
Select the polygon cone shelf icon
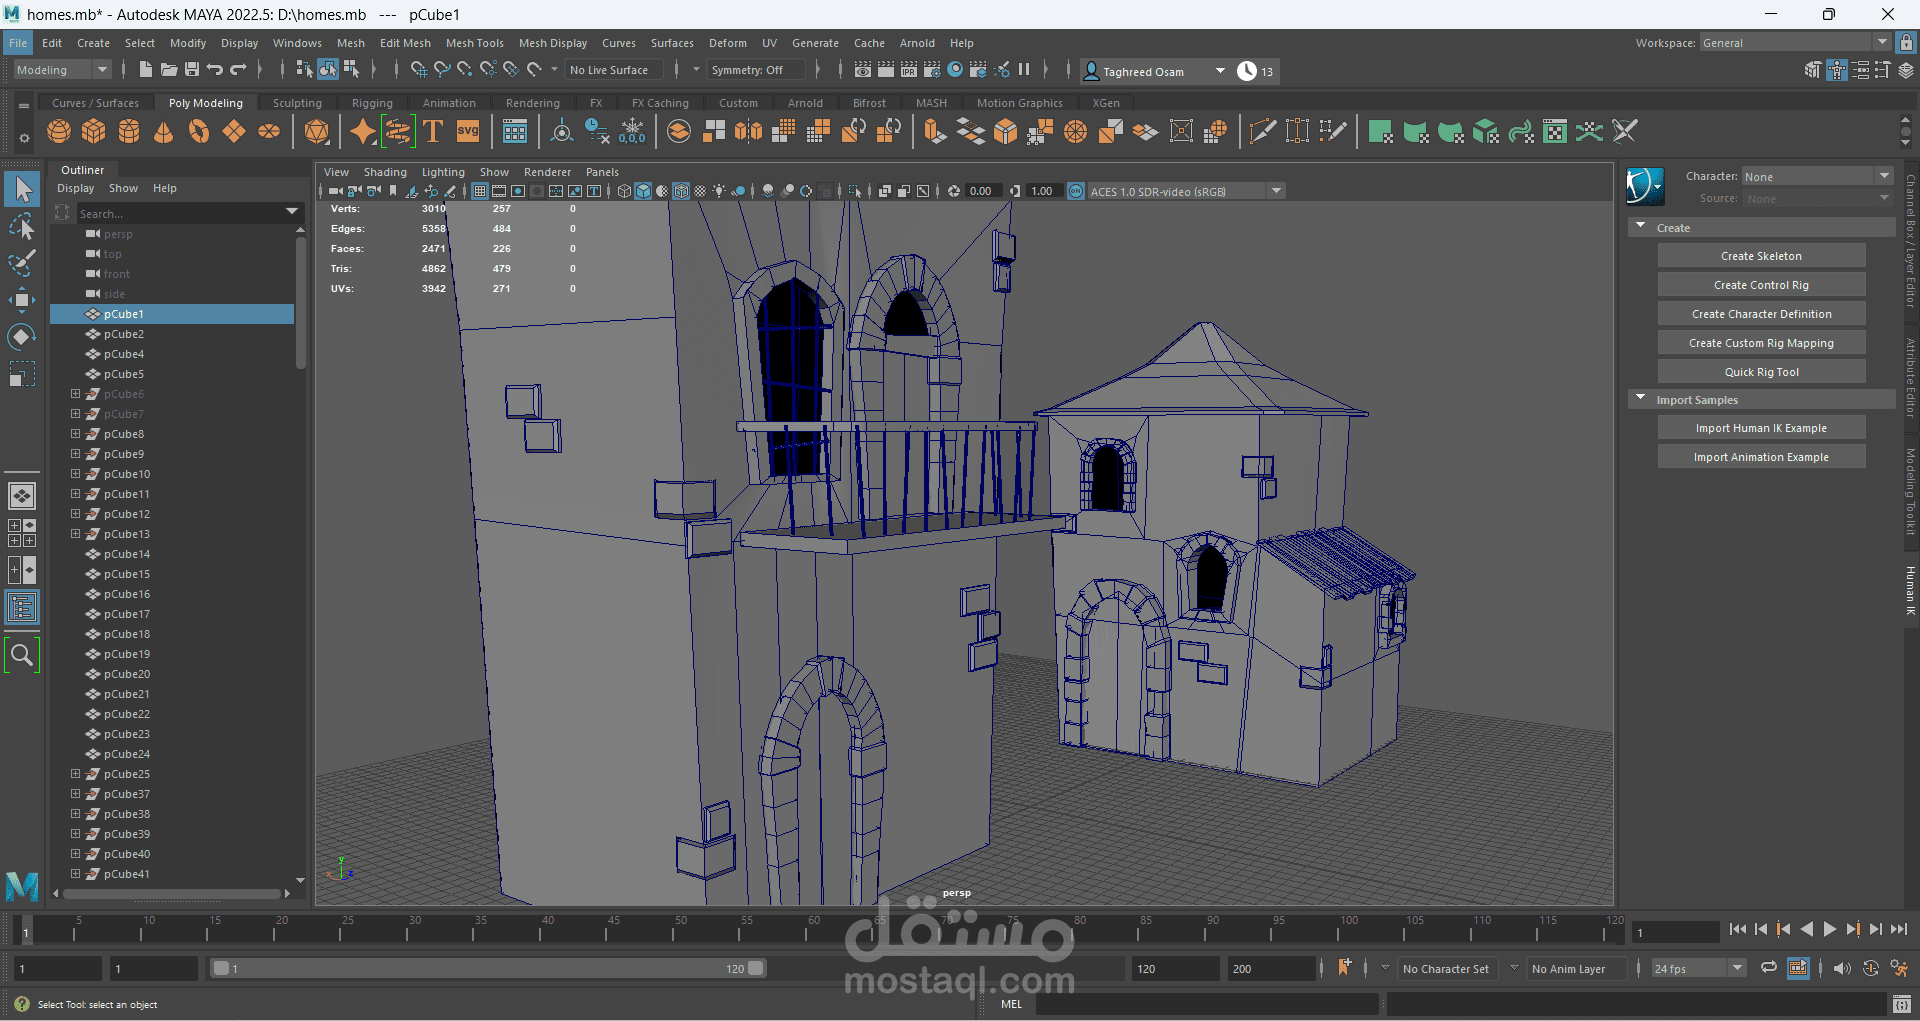pos(164,132)
